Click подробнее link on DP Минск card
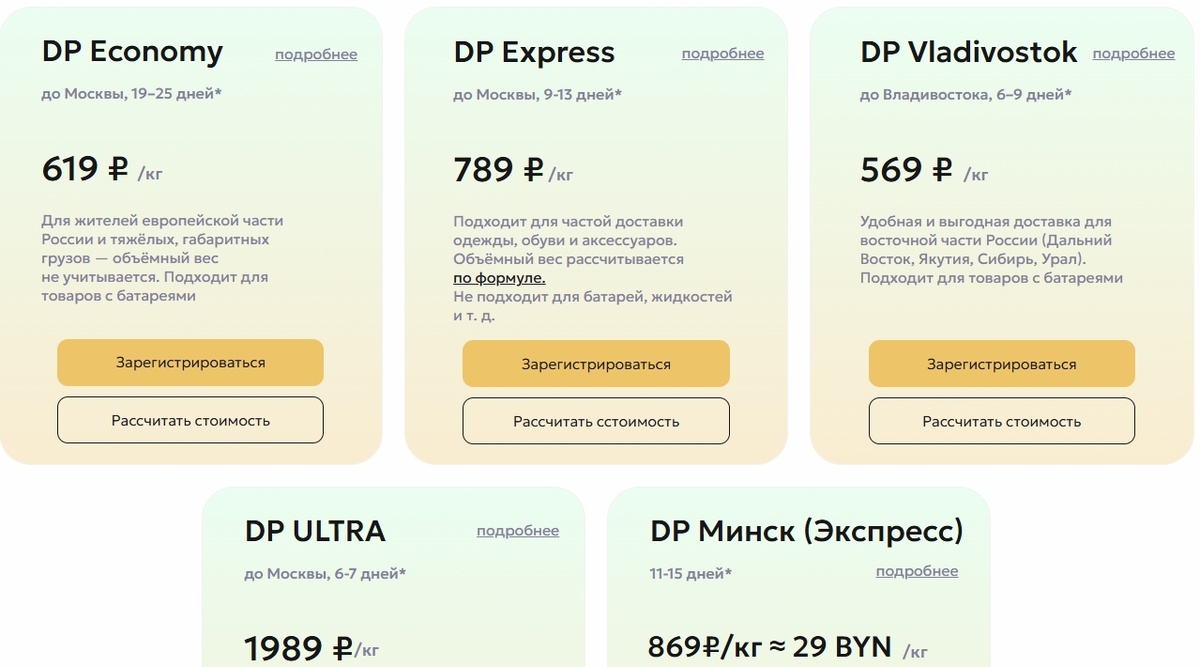1200x667 pixels. tap(916, 571)
